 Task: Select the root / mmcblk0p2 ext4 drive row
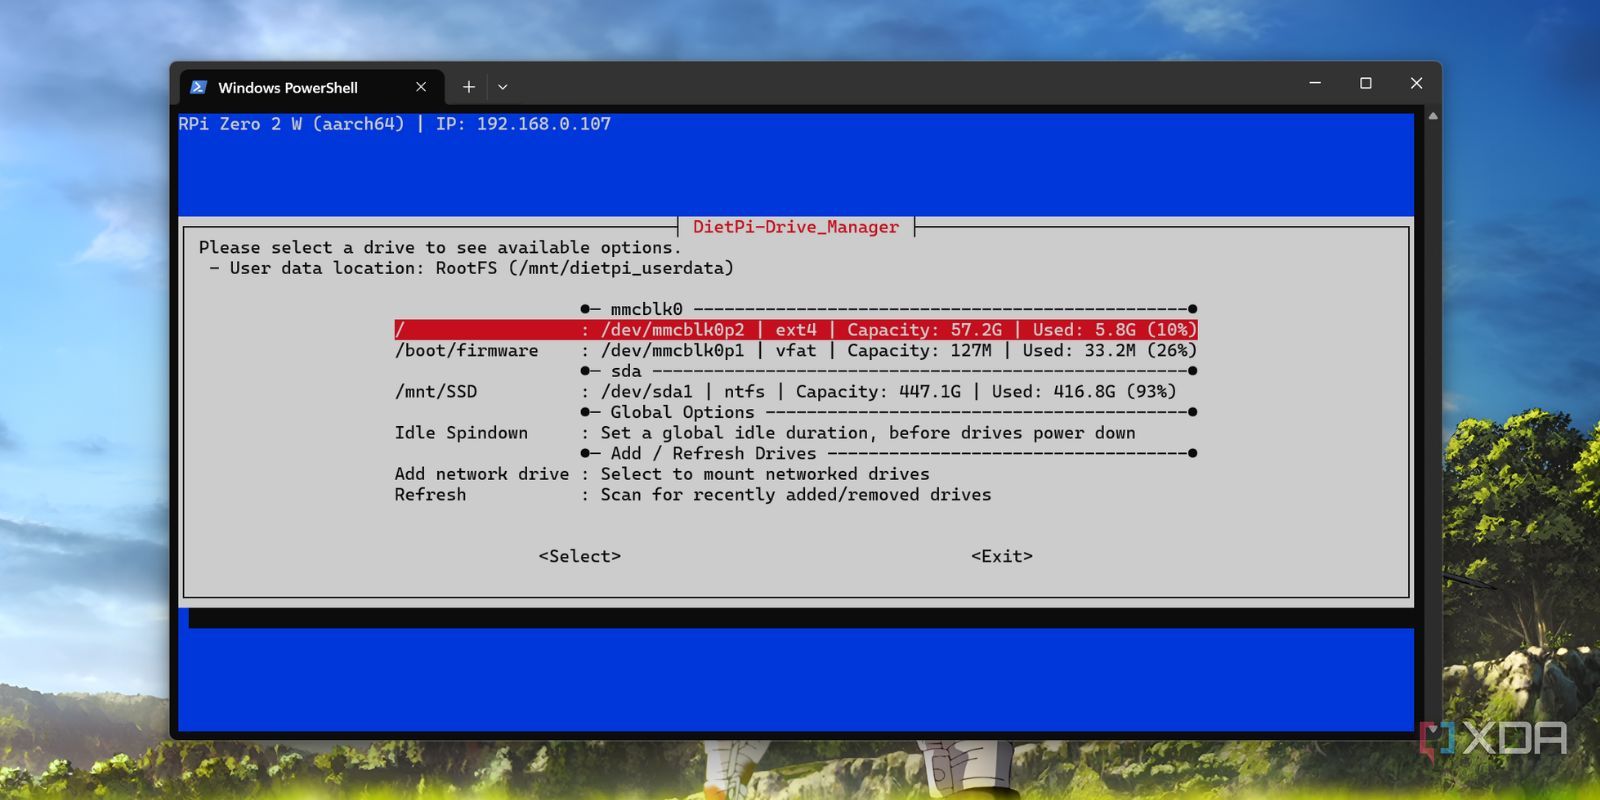click(796, 330)
